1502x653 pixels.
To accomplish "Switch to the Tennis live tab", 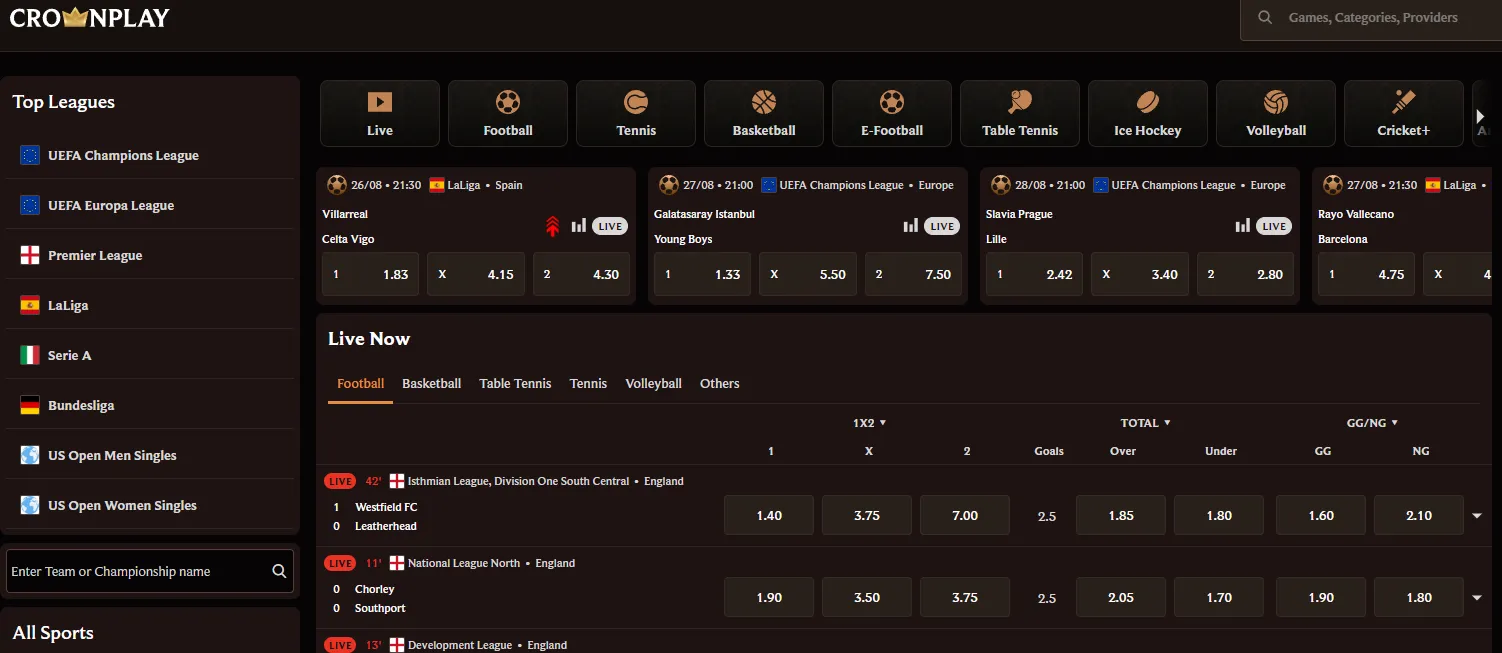I will pos(588,384).
